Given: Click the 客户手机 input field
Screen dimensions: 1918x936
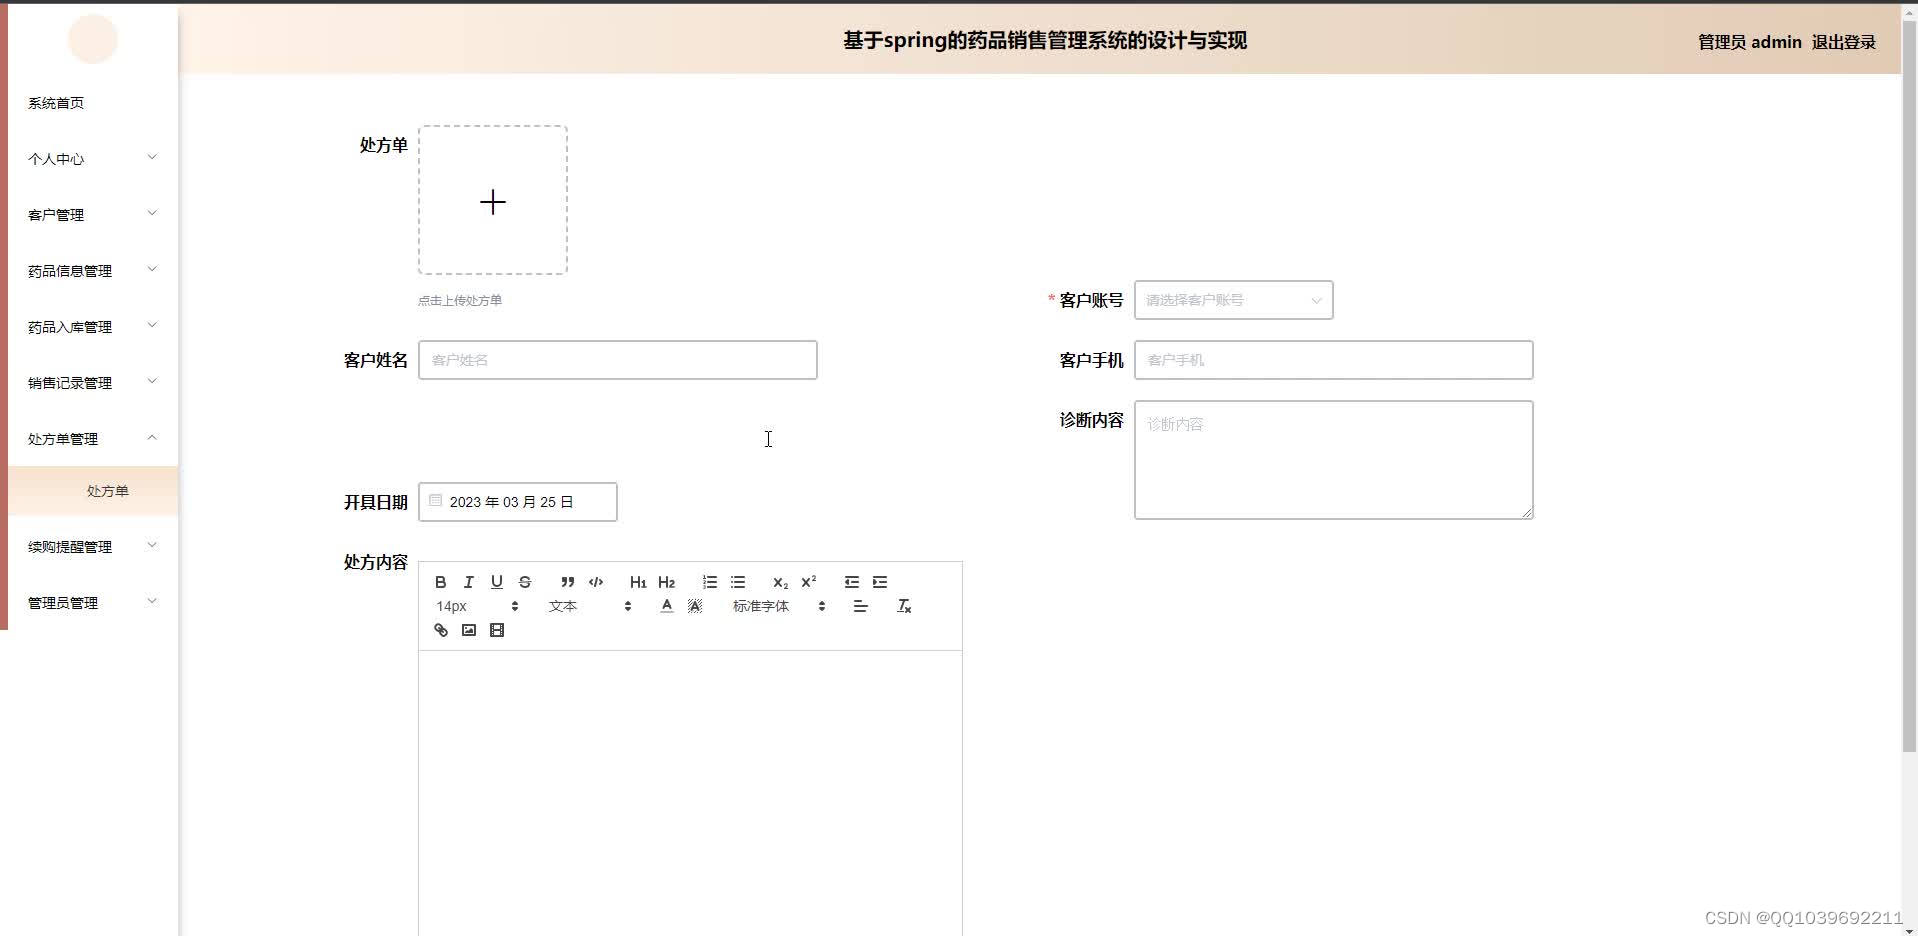Looking at the screenshot, I should tap(1333, 360).
